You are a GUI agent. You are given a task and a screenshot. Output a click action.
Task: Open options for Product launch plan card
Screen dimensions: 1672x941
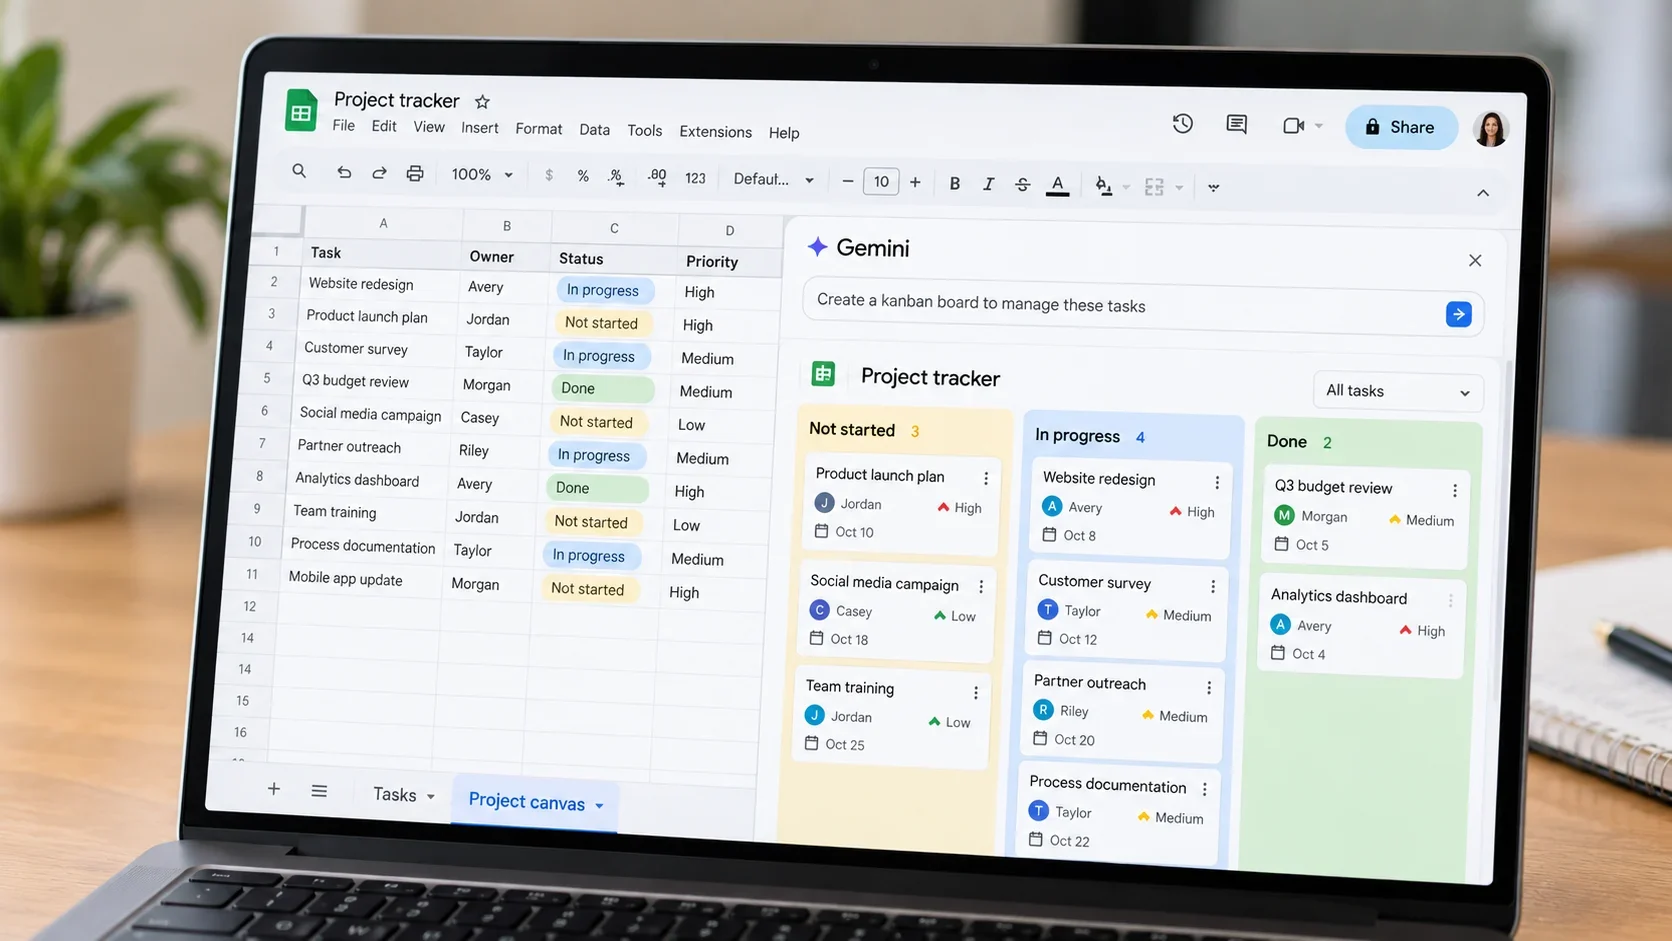pos(986,478)
